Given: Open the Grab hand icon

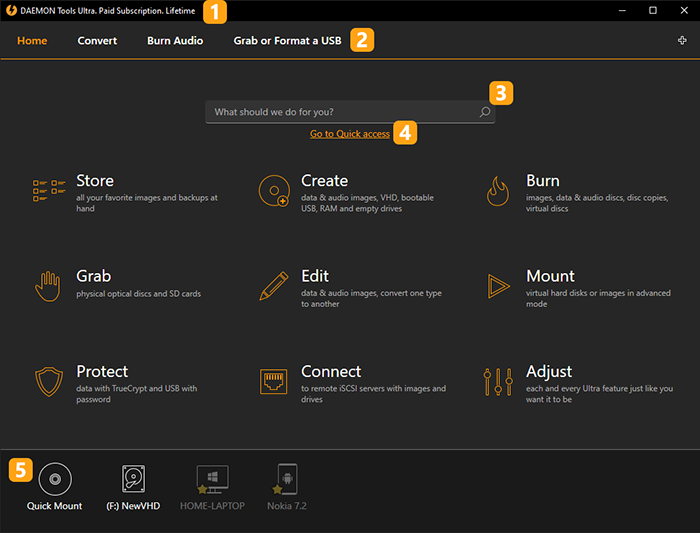Looking at the screenshot, I should pos(48,287).
